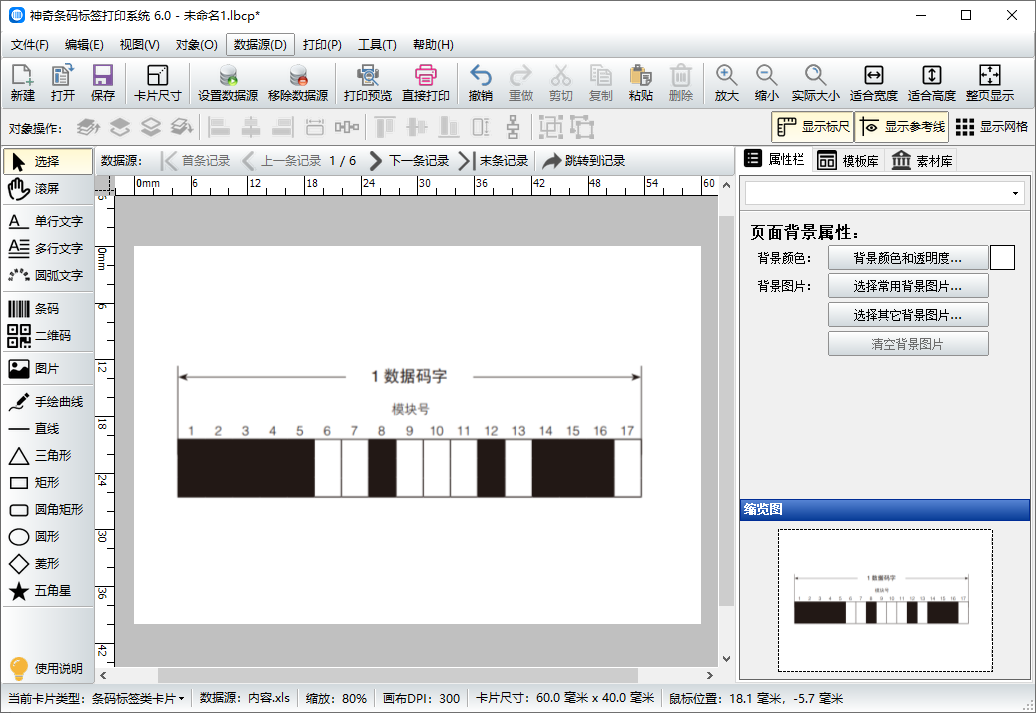Screen dimensions: 1036x713
Task: Choose the 圆弧文字 arc text tool
Action: pyautogui.click(x=48, y=276)
